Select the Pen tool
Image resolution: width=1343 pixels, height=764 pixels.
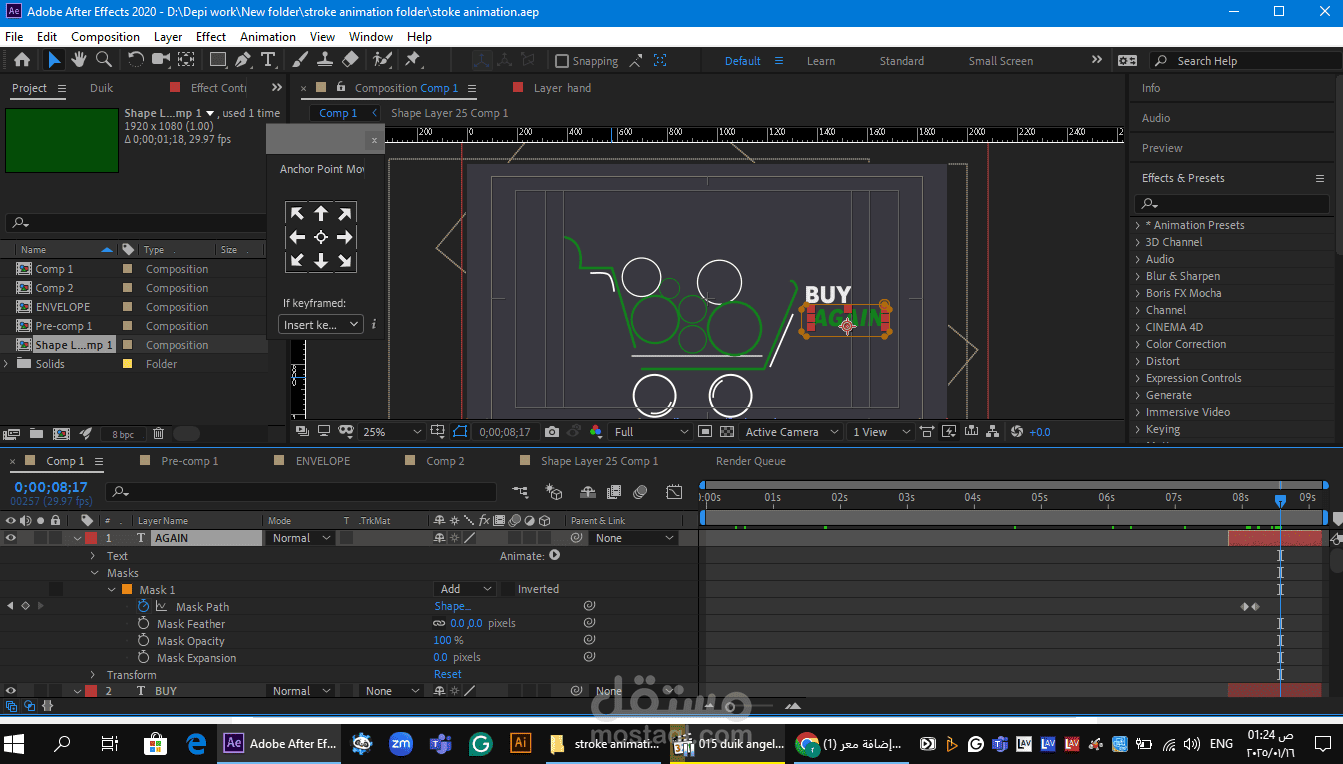243,60
